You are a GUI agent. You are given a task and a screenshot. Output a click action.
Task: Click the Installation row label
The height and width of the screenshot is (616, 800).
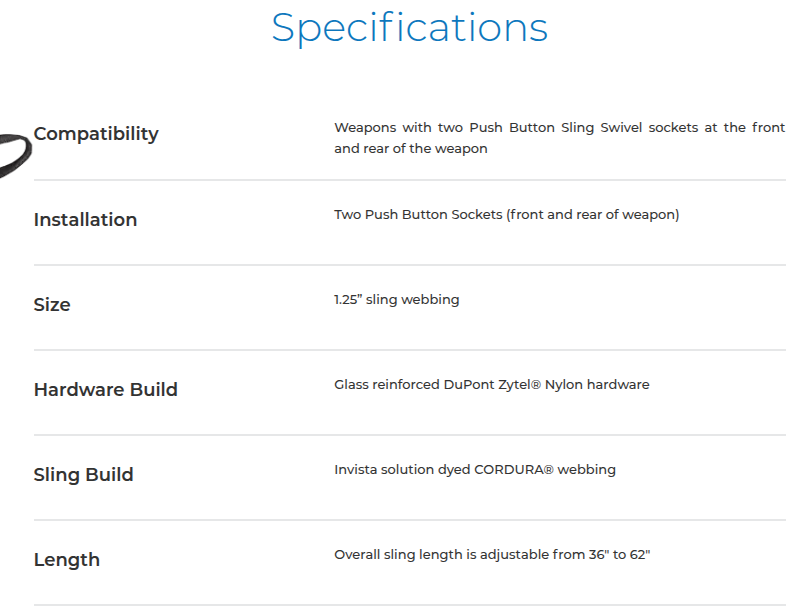click(x=85, y=220)
